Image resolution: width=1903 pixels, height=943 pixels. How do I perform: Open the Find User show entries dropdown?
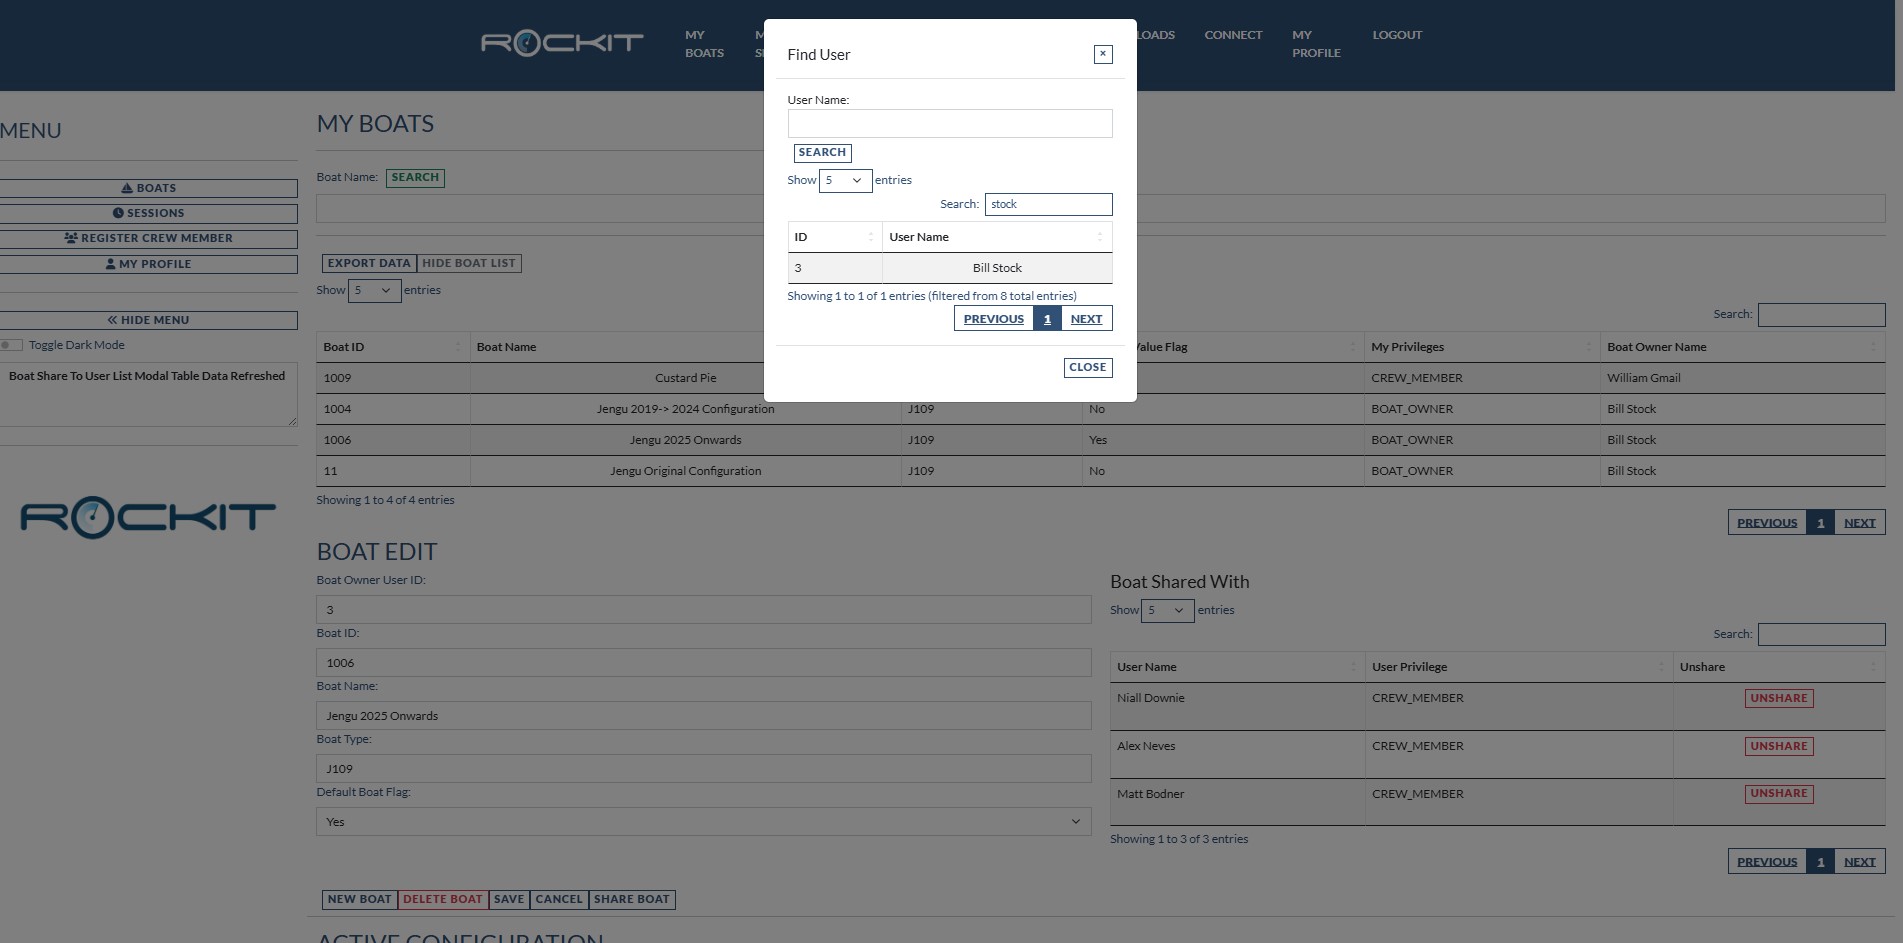click(x=844, y=181)
